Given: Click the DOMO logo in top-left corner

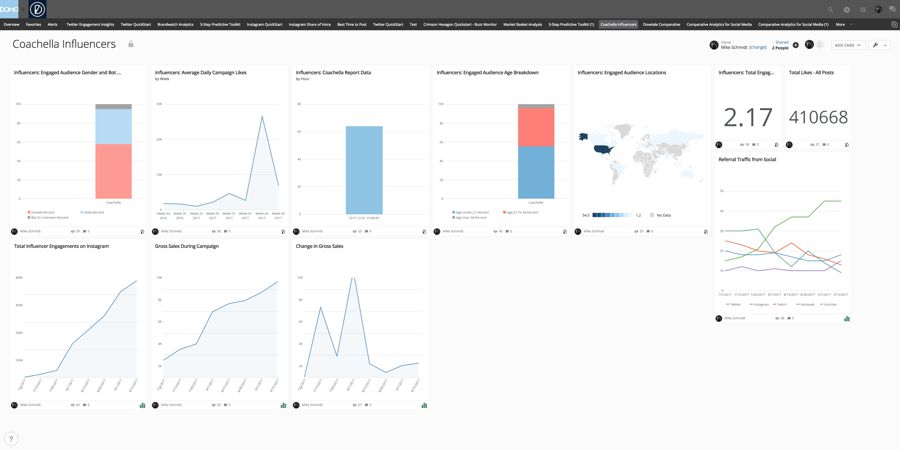Looking at the screenshot, I should pyautogui.click(x=9, y=9).
